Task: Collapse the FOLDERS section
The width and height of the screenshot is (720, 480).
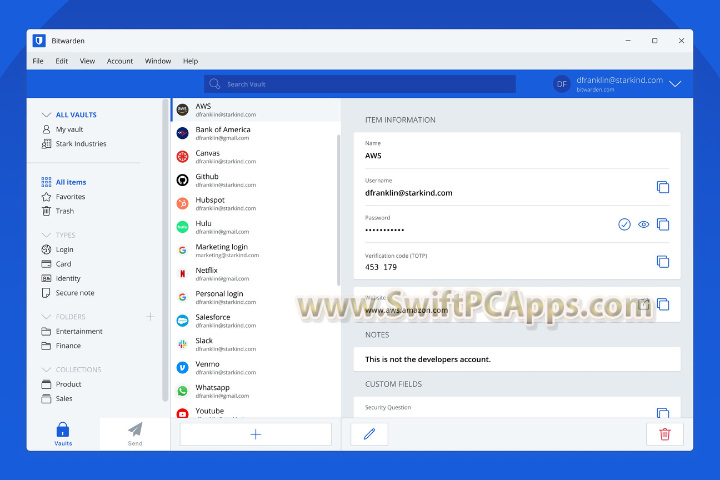Action: click(x=46, y=317)
